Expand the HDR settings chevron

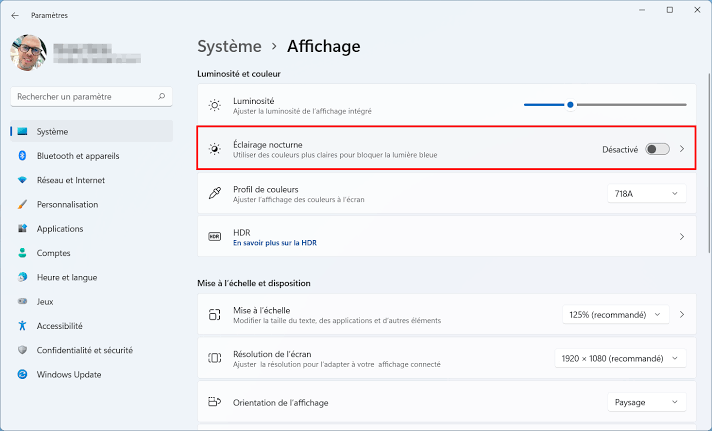(x=682, y=237)
